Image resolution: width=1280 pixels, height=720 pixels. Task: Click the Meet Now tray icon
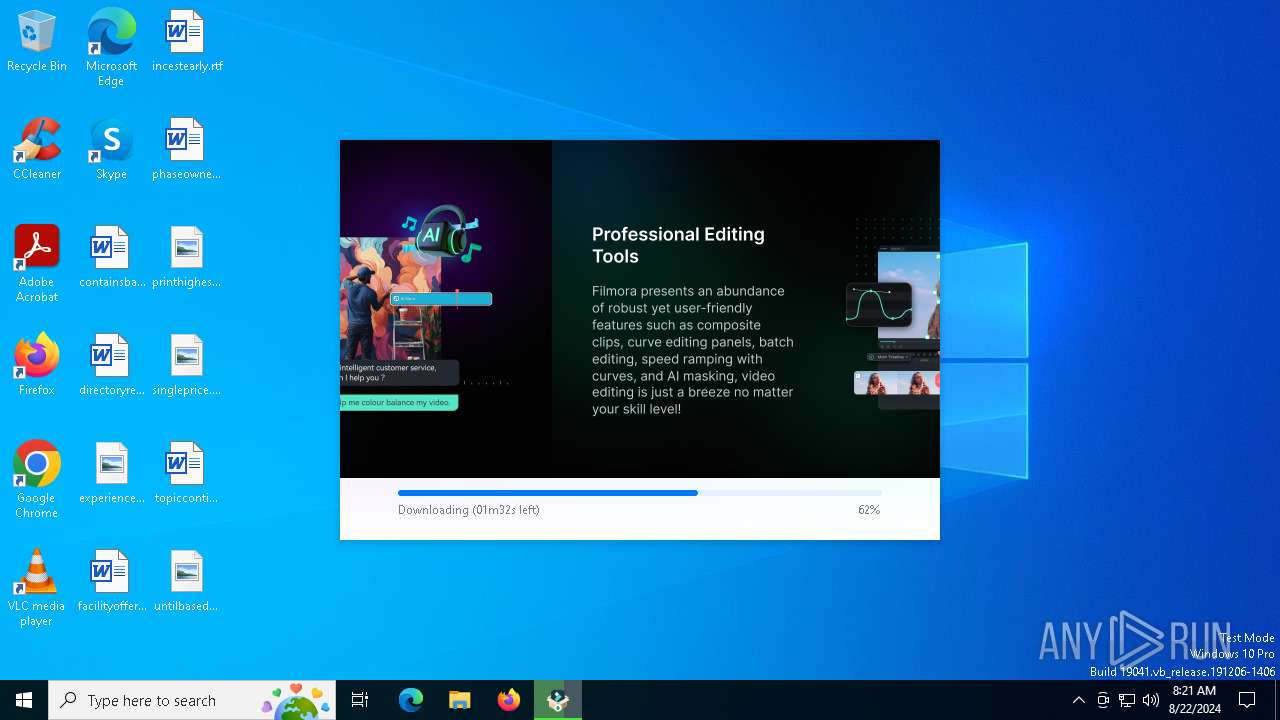(x=1103, y=700)
